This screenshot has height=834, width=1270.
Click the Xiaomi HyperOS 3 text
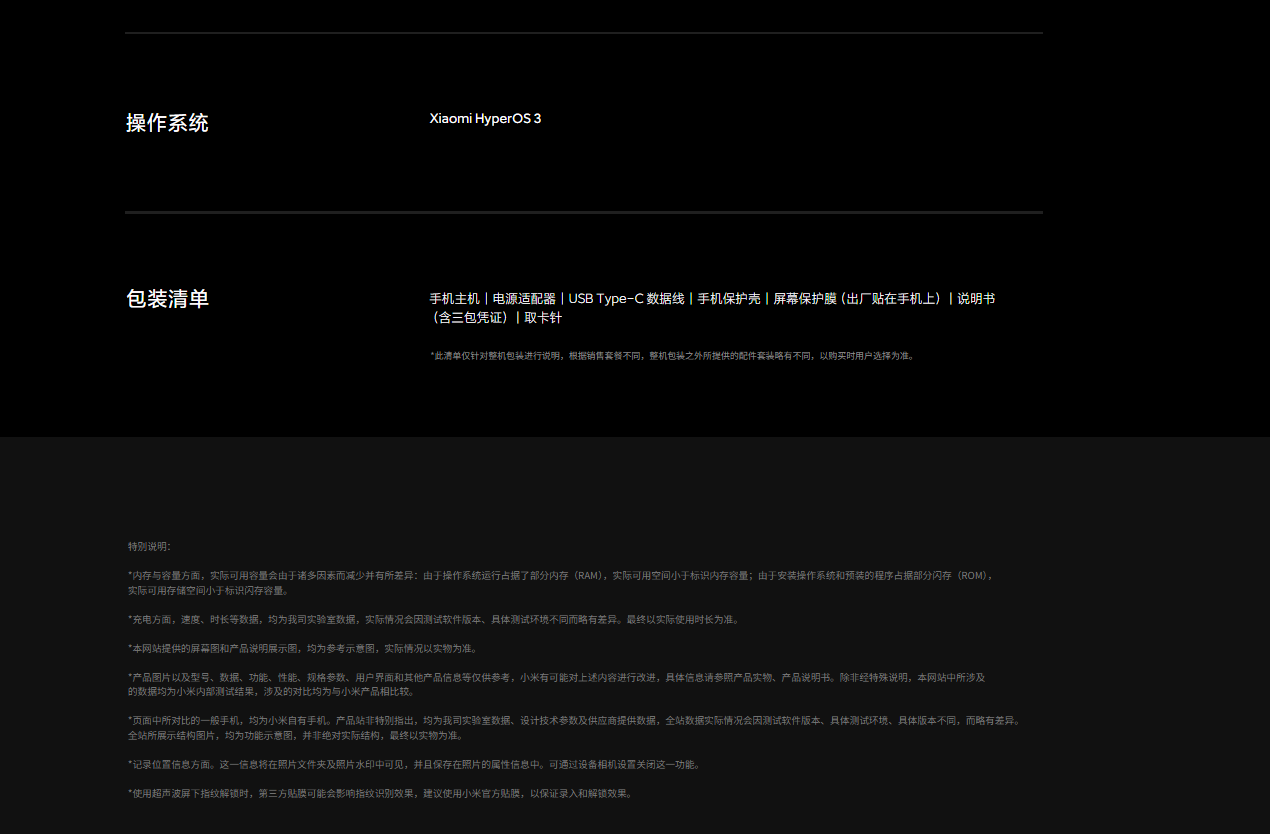[485, 119]
